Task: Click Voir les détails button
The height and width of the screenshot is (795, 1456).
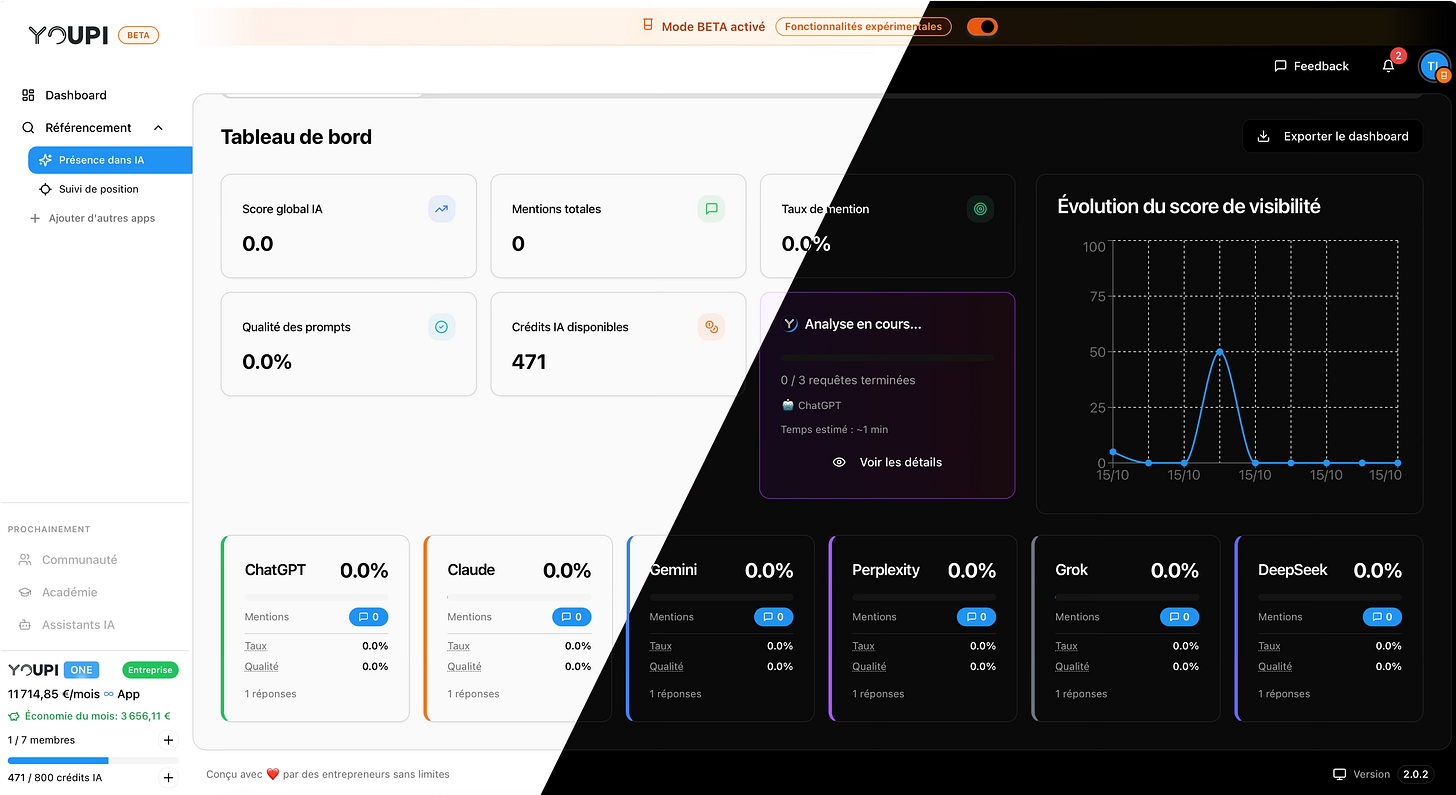Action: point(887,462)
